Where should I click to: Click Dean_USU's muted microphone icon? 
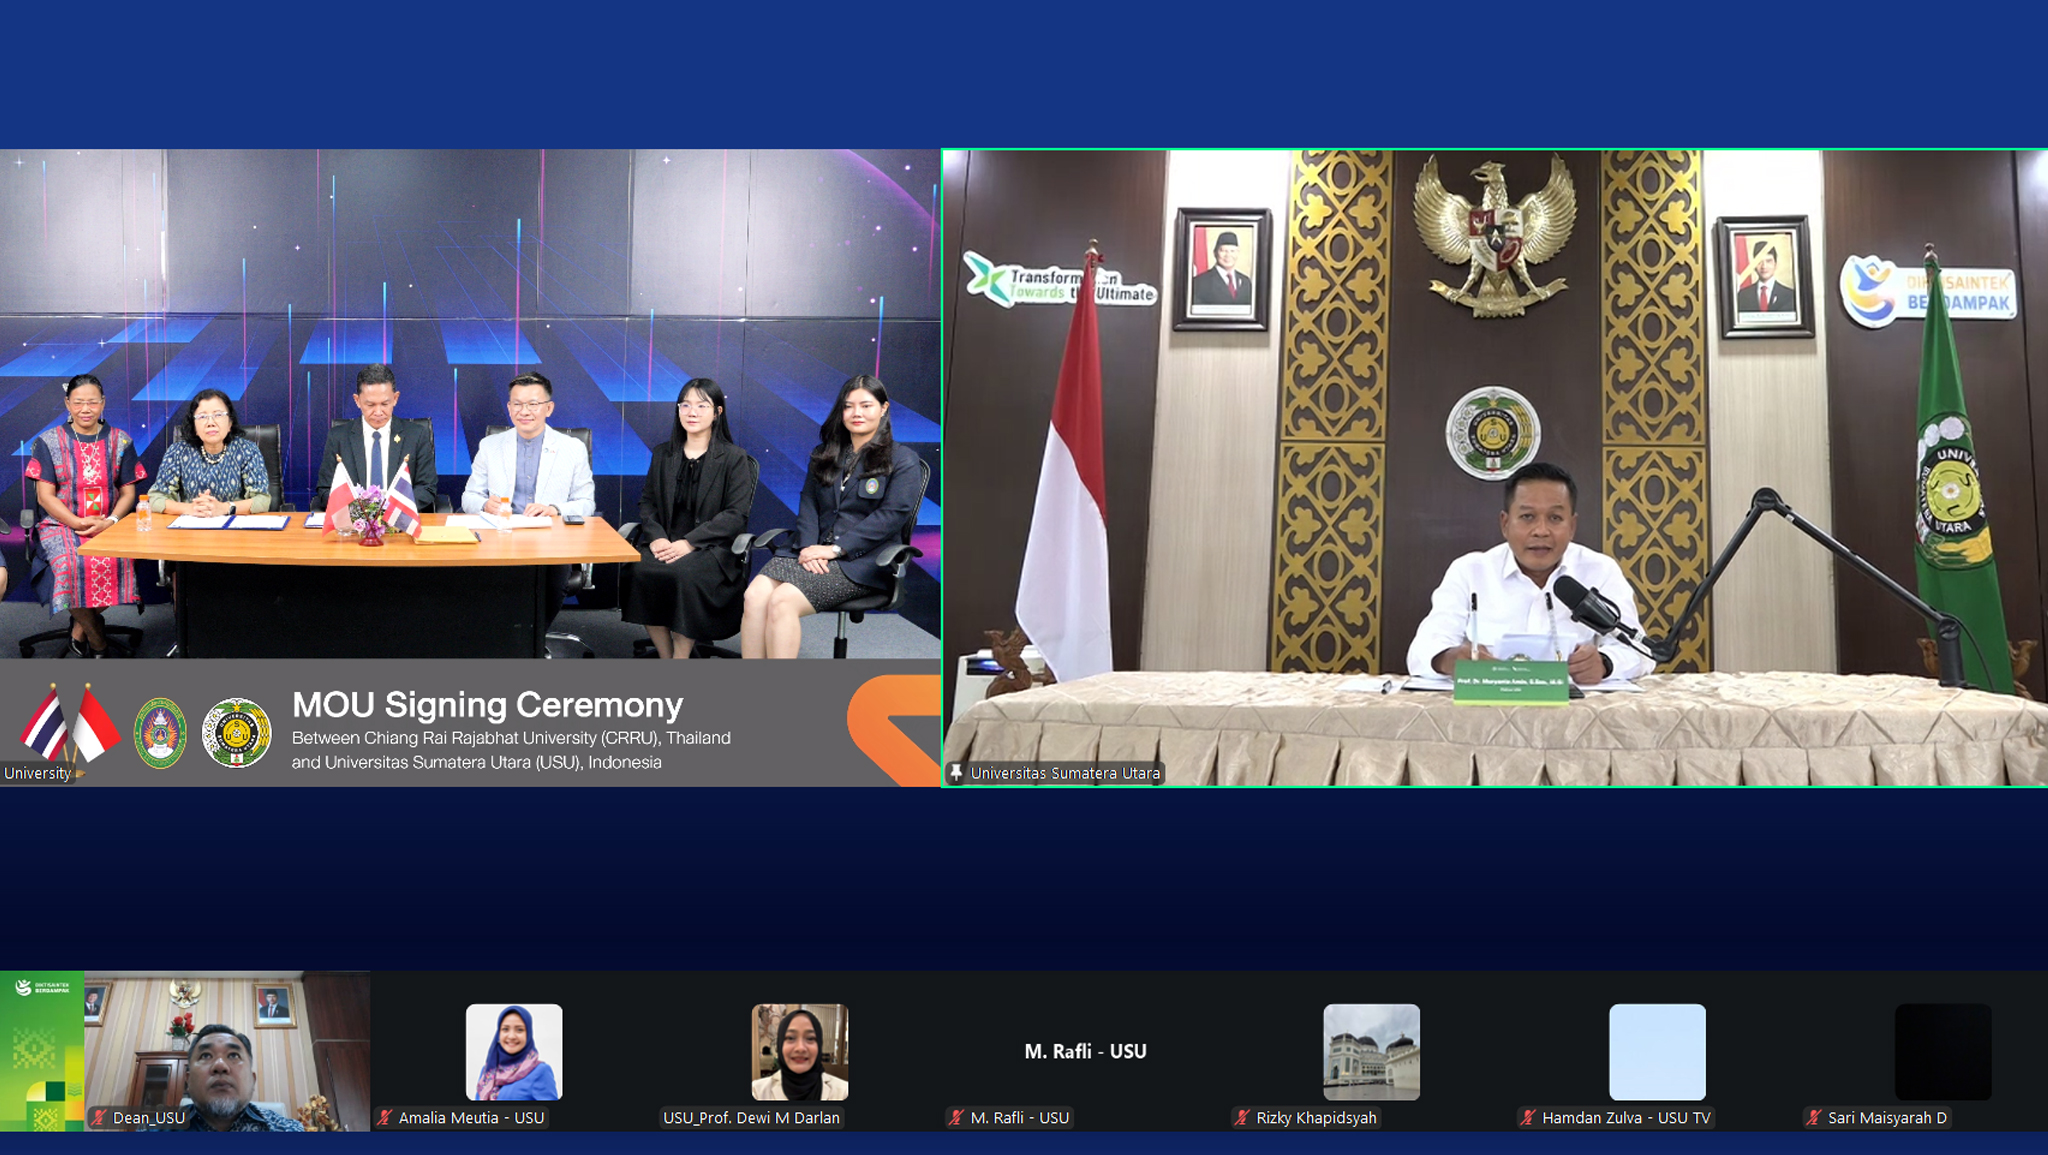click(x=99, y=1118)
